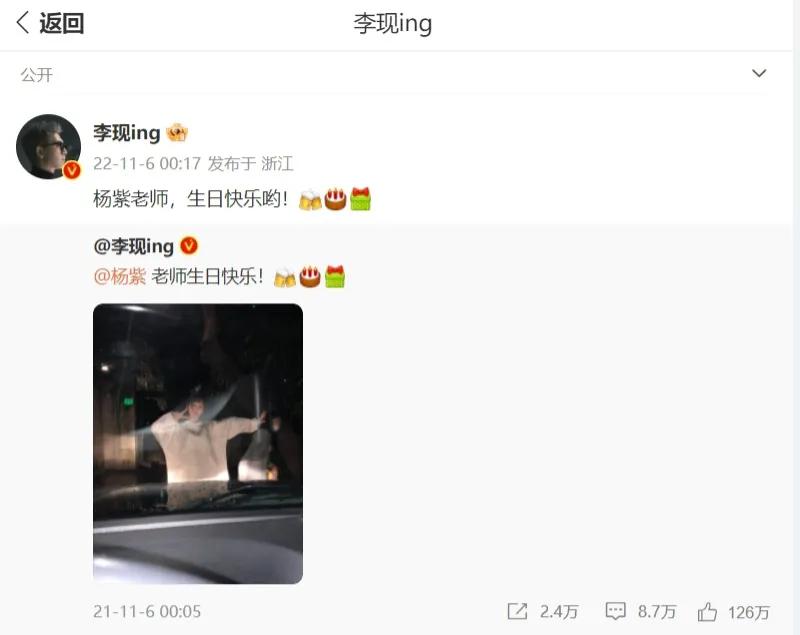
Task: Click the 21-11-6 00:05 original timestamp
Action: 147,612
